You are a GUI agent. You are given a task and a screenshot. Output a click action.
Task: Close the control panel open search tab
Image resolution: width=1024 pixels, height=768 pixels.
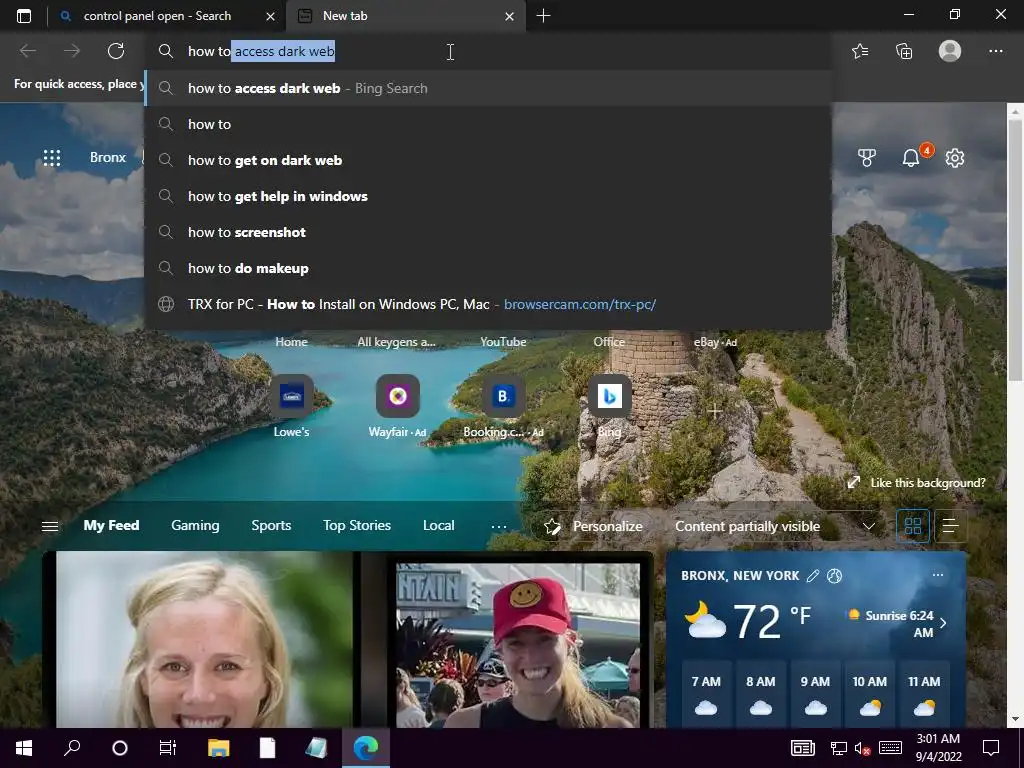pos(270,16)
